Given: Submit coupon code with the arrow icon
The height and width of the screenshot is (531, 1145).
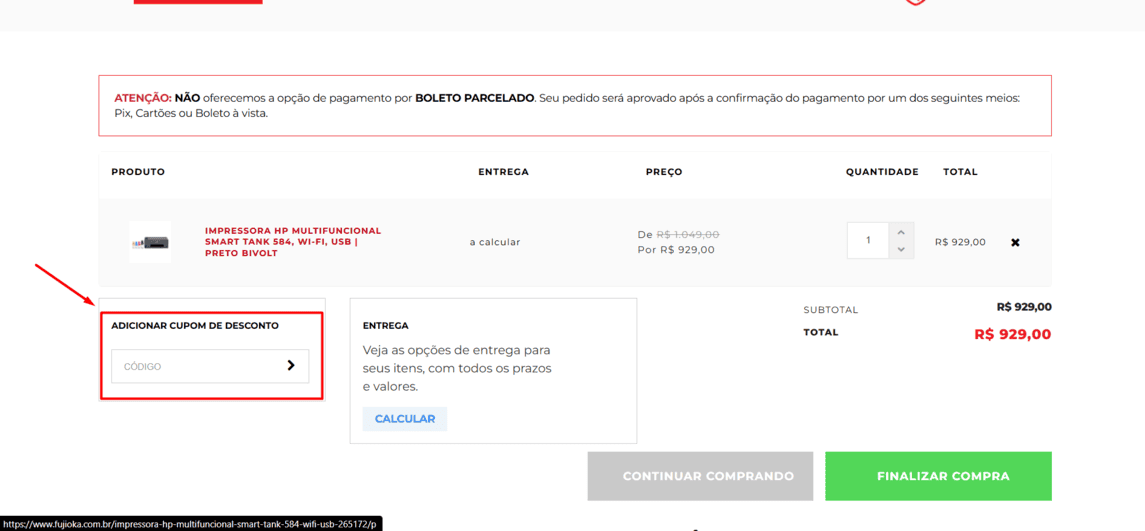Looking at the screenshot, I should tap(291, 365).
